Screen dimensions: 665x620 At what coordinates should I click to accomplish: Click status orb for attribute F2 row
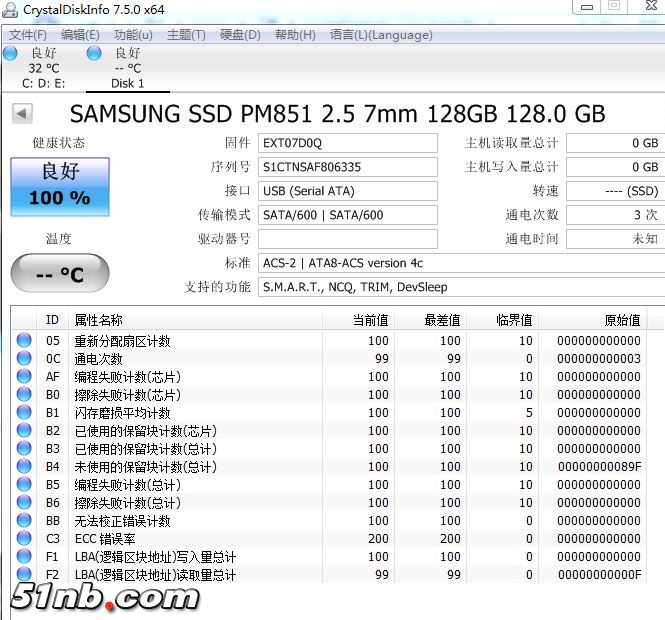coord(24,574)
